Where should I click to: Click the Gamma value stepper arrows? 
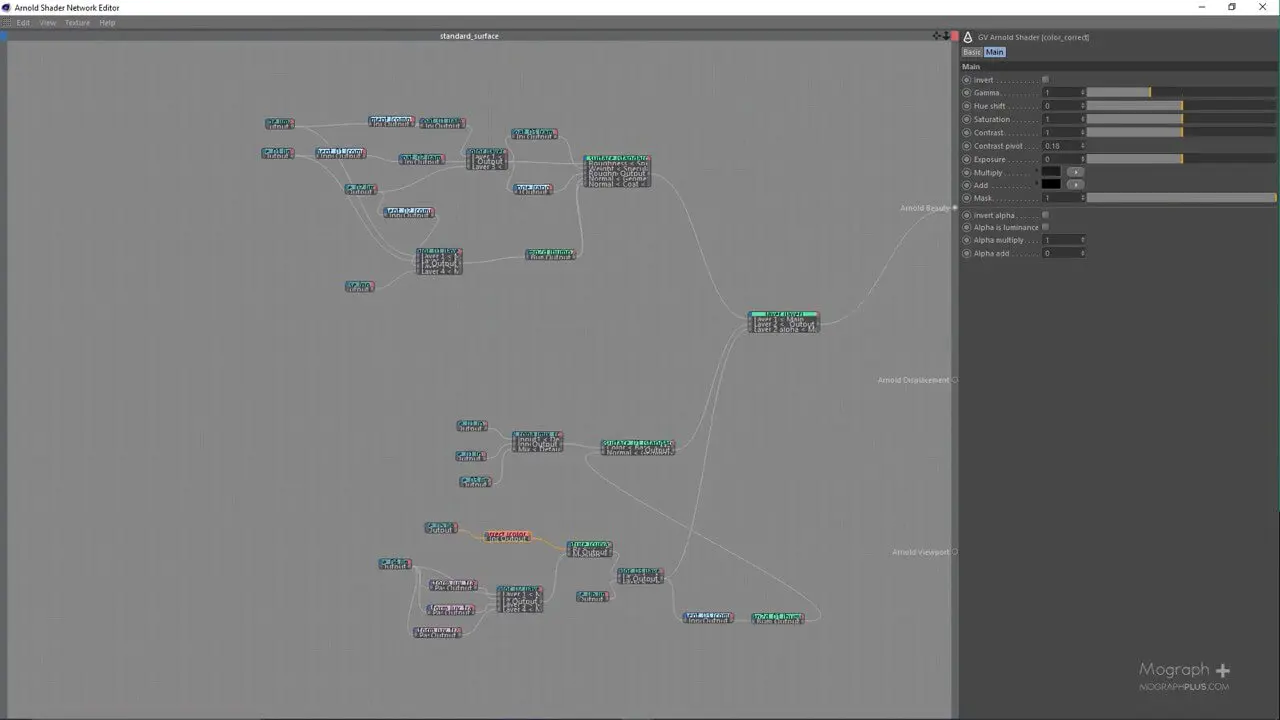point(1082,93)
